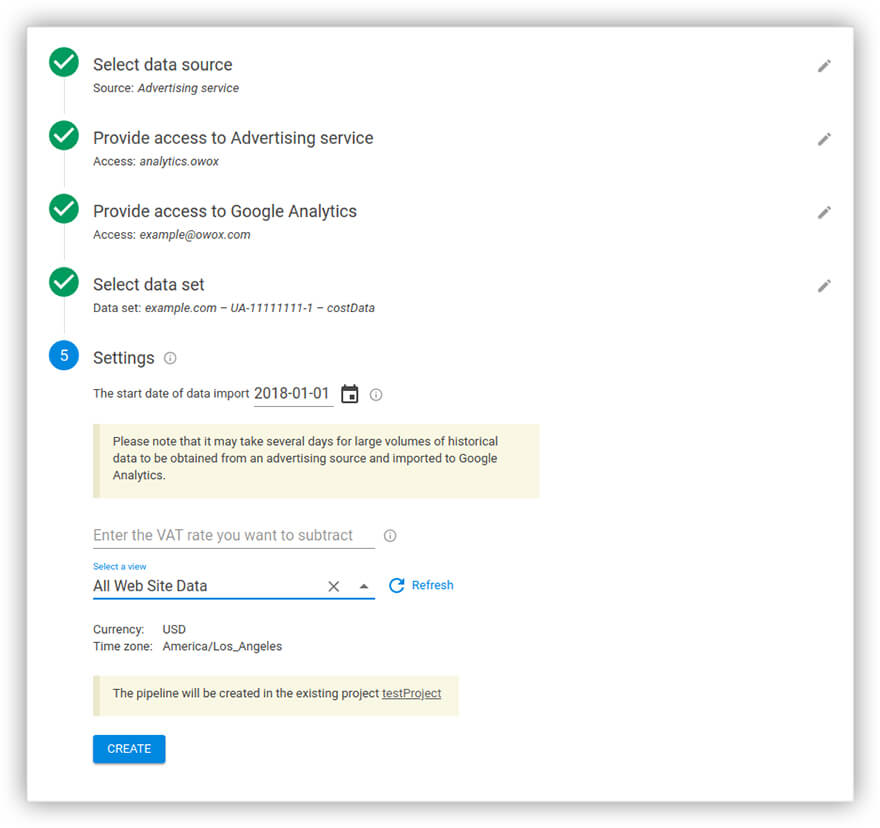This screenshot has height=828, width=880.
Task: Click pencil icon for Advertising service access
Action: coord(824,139)
